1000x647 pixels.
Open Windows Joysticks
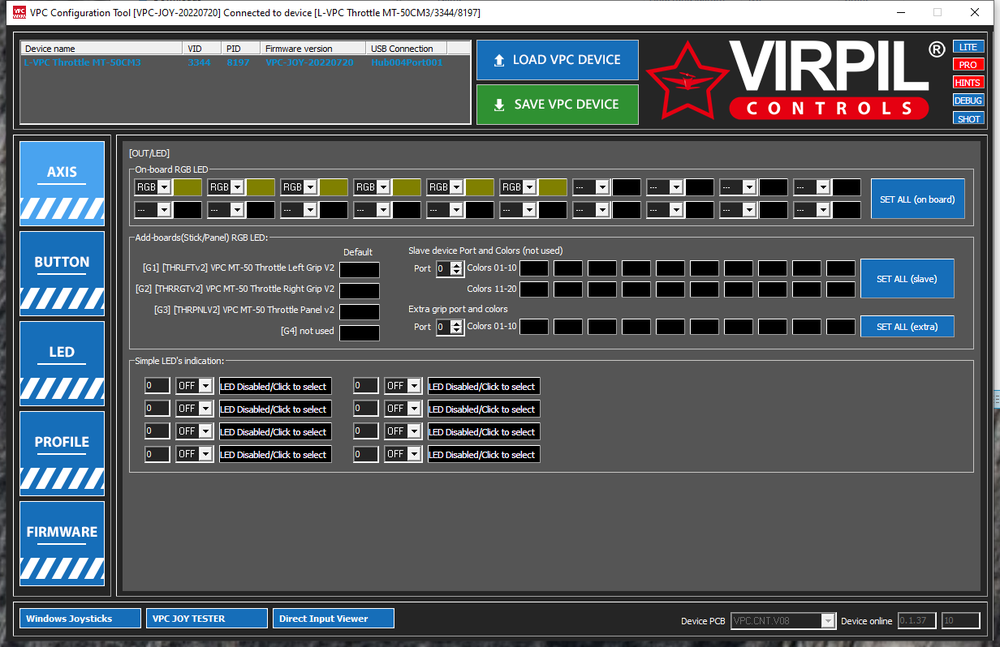tap(80, 618)
